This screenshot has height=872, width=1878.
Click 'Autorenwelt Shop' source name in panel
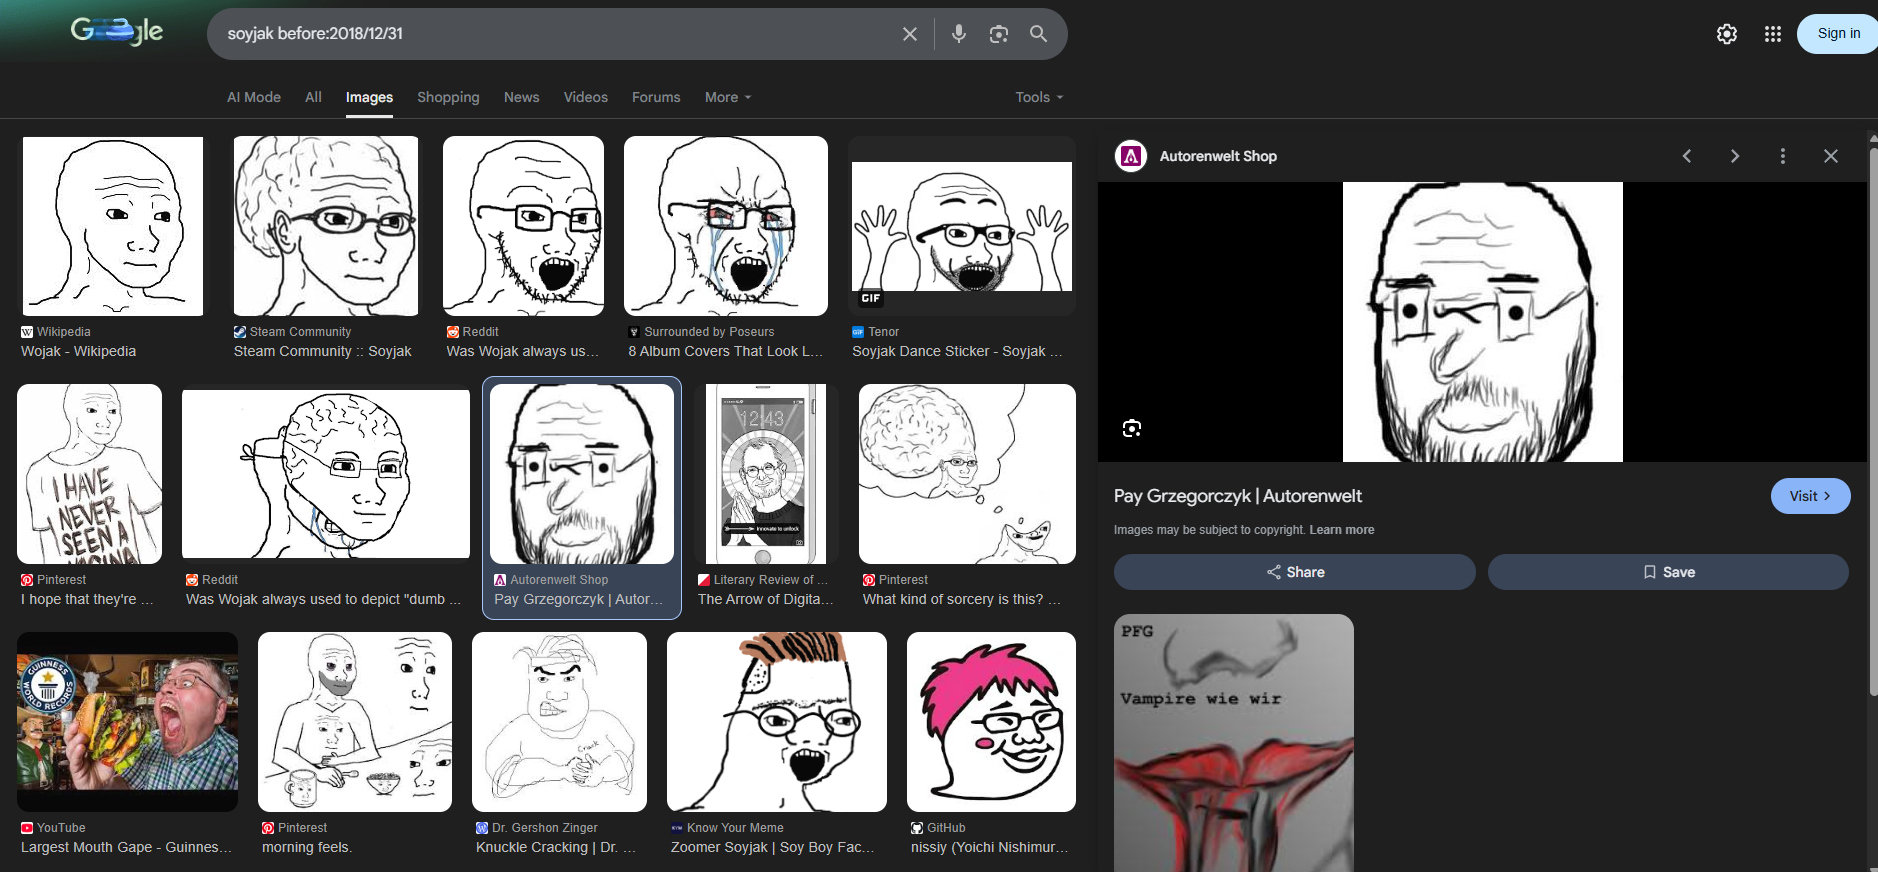coord(1218,156)
